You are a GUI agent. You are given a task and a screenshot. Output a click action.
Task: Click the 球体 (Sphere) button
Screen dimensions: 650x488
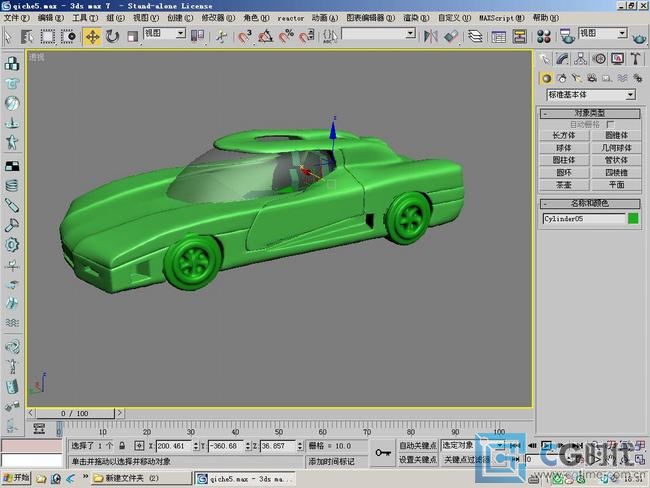tap(564, 148)
